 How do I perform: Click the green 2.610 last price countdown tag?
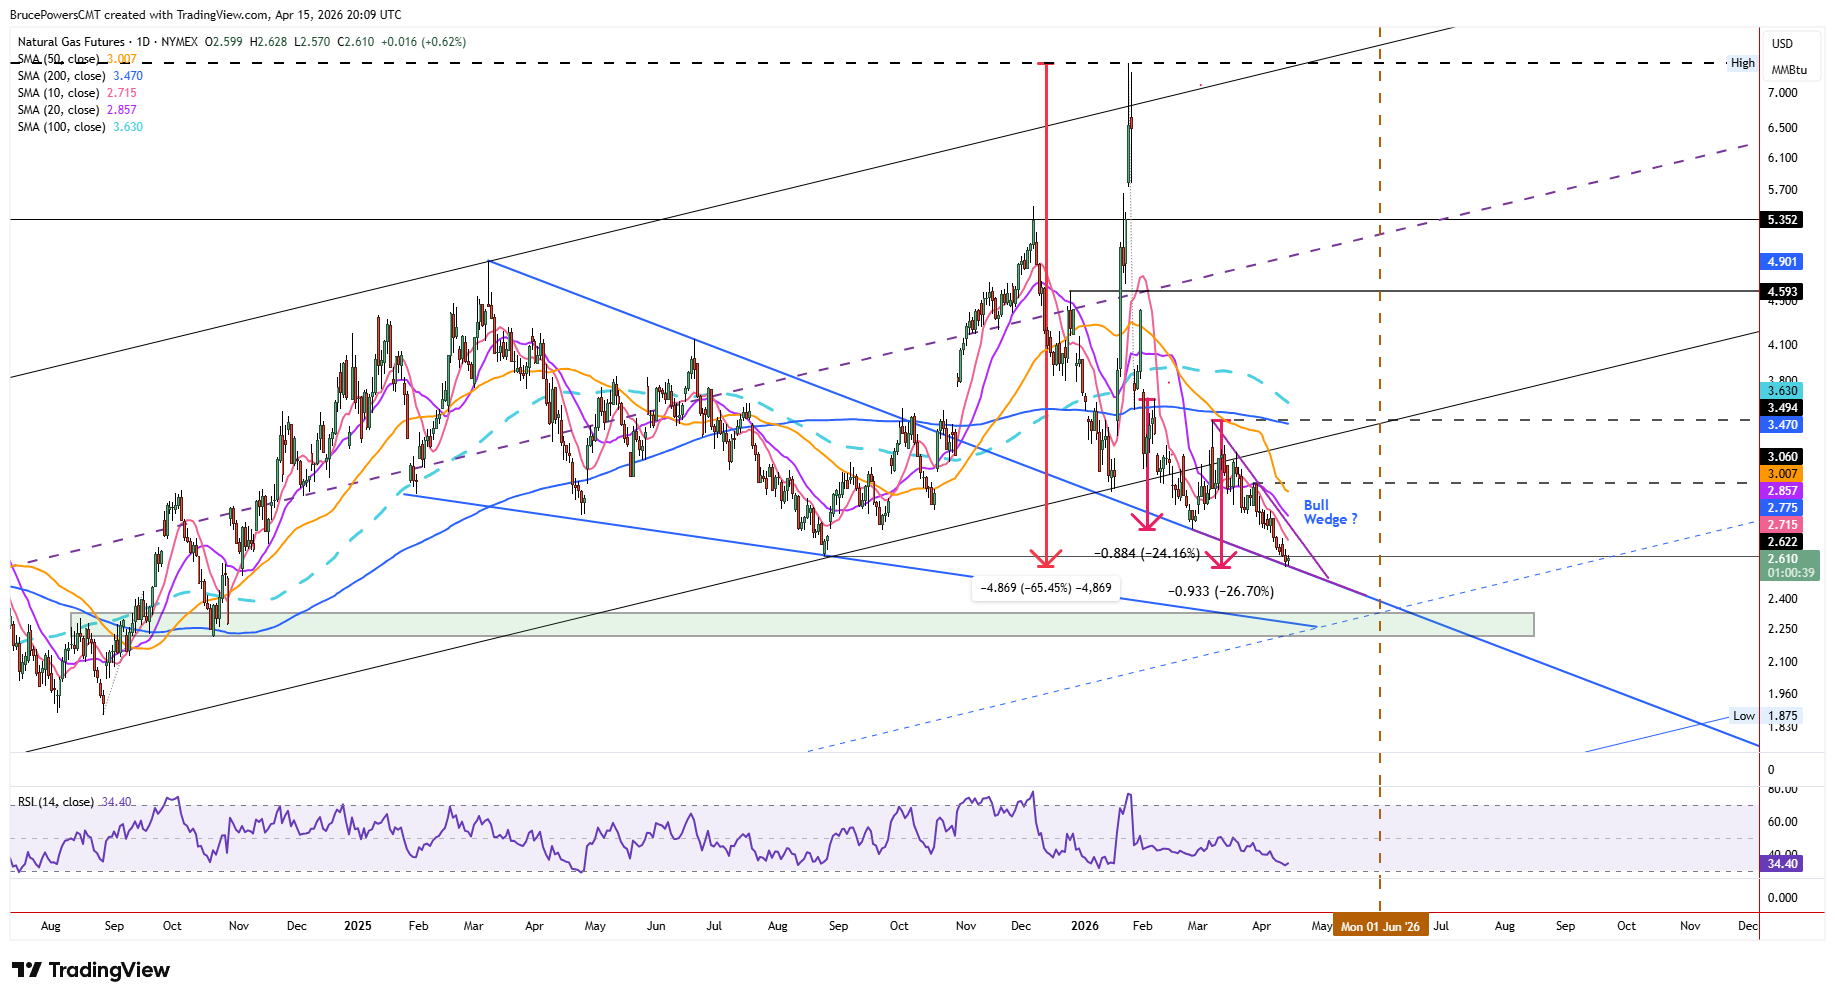[x=1789, y=566]
